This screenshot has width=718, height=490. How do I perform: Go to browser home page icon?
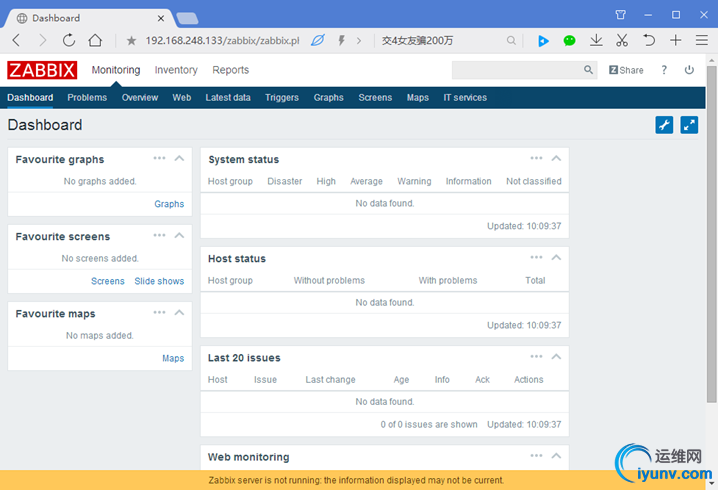pyautogui.click(x=95, y=40)
